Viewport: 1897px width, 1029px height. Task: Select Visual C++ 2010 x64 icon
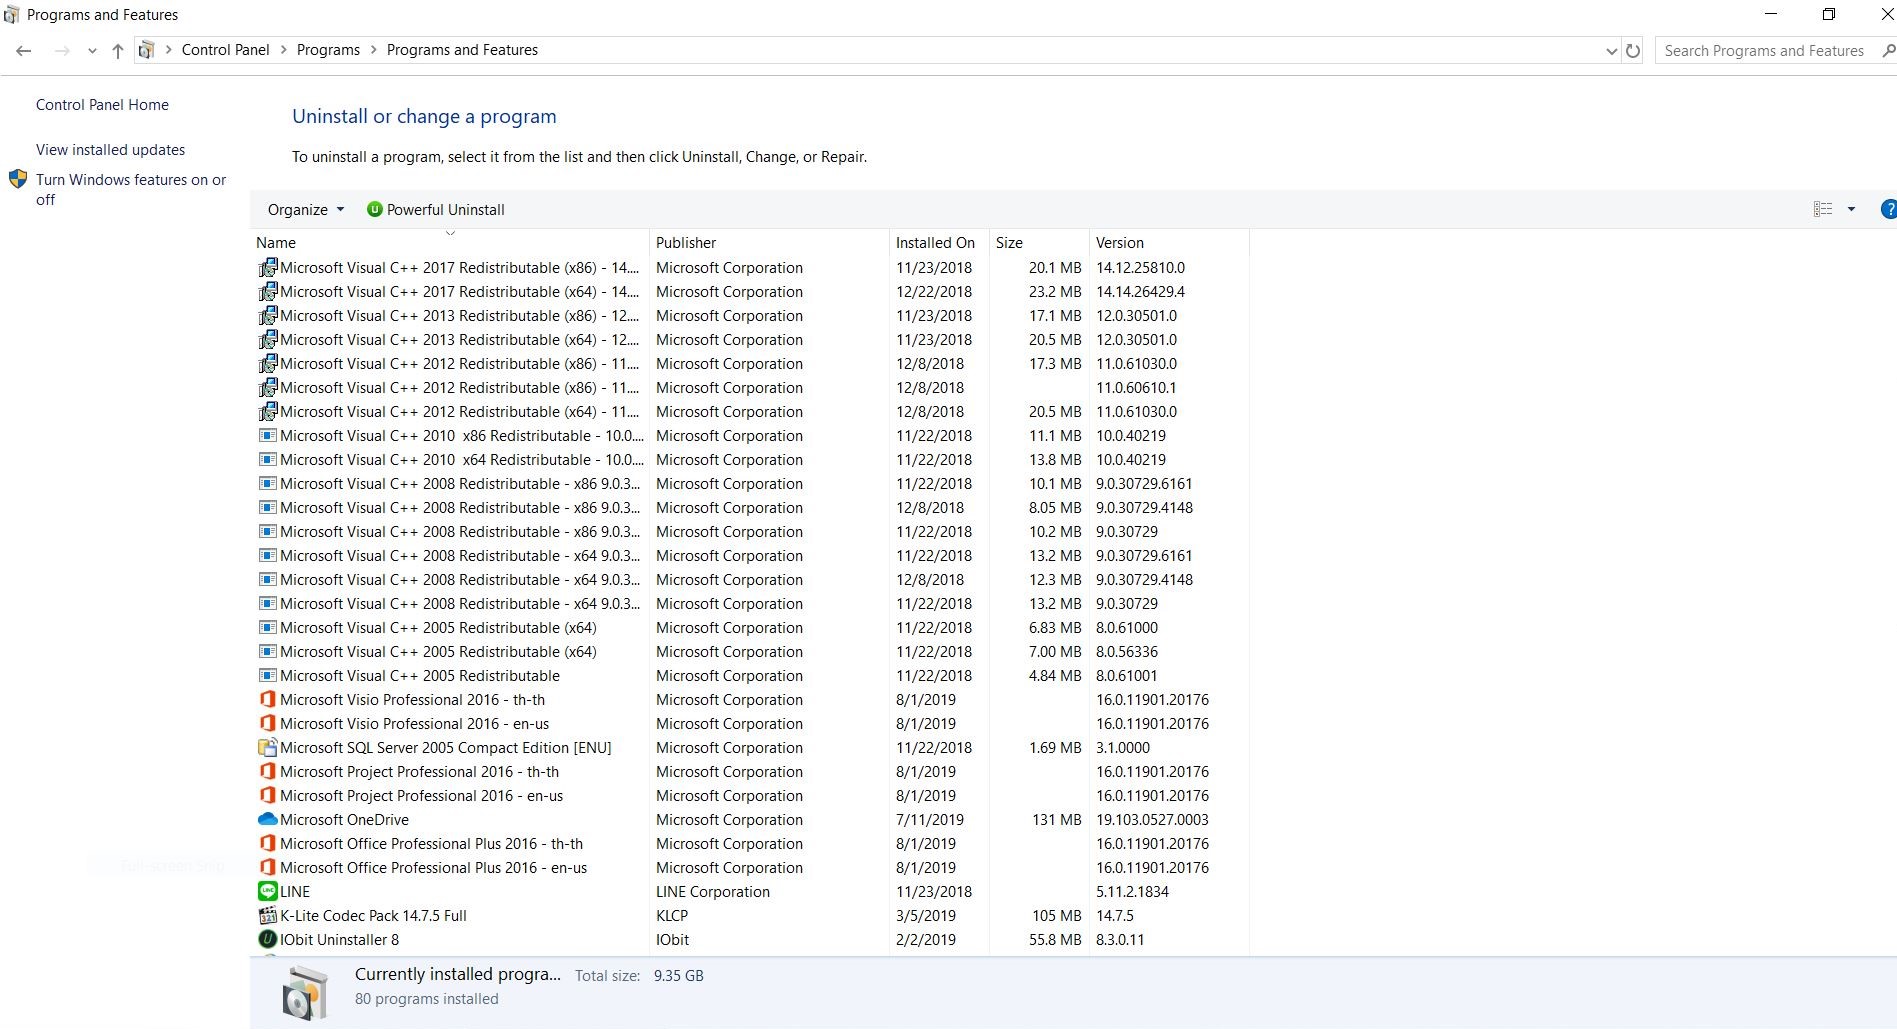coord(268,459)
